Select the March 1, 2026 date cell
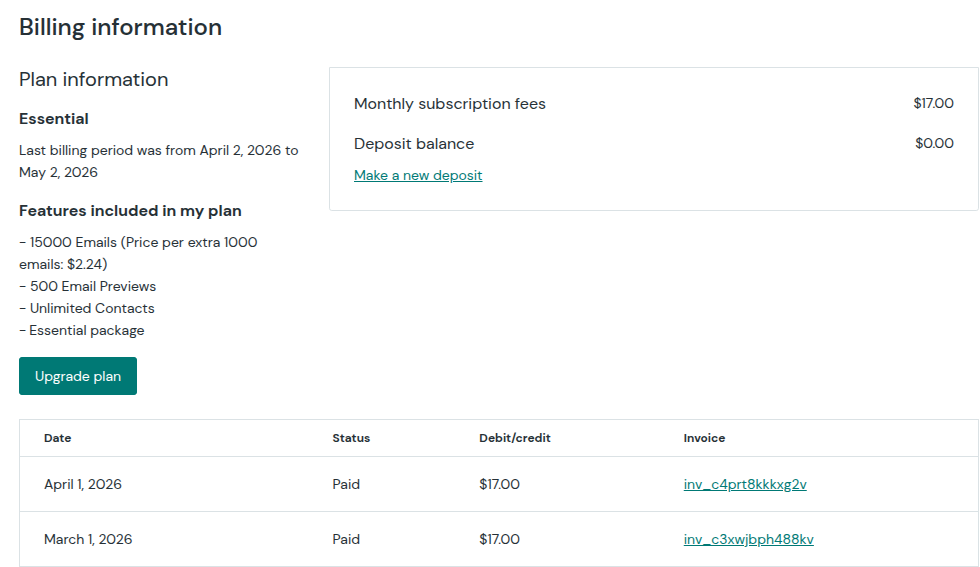The width and height of the screenshot is (980, 567). click(x=88, y=539)
